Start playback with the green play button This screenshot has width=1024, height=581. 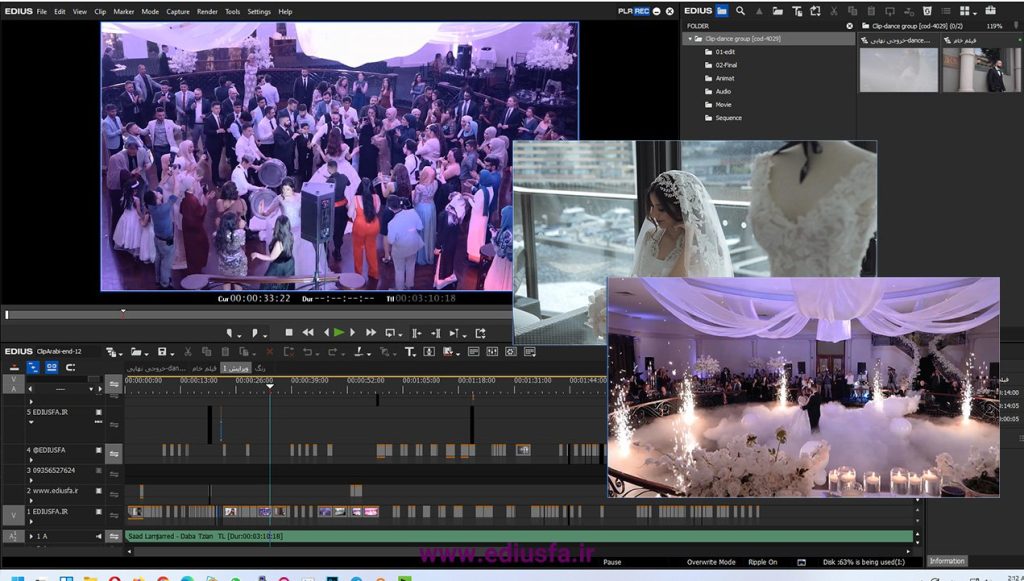point(339,332)
